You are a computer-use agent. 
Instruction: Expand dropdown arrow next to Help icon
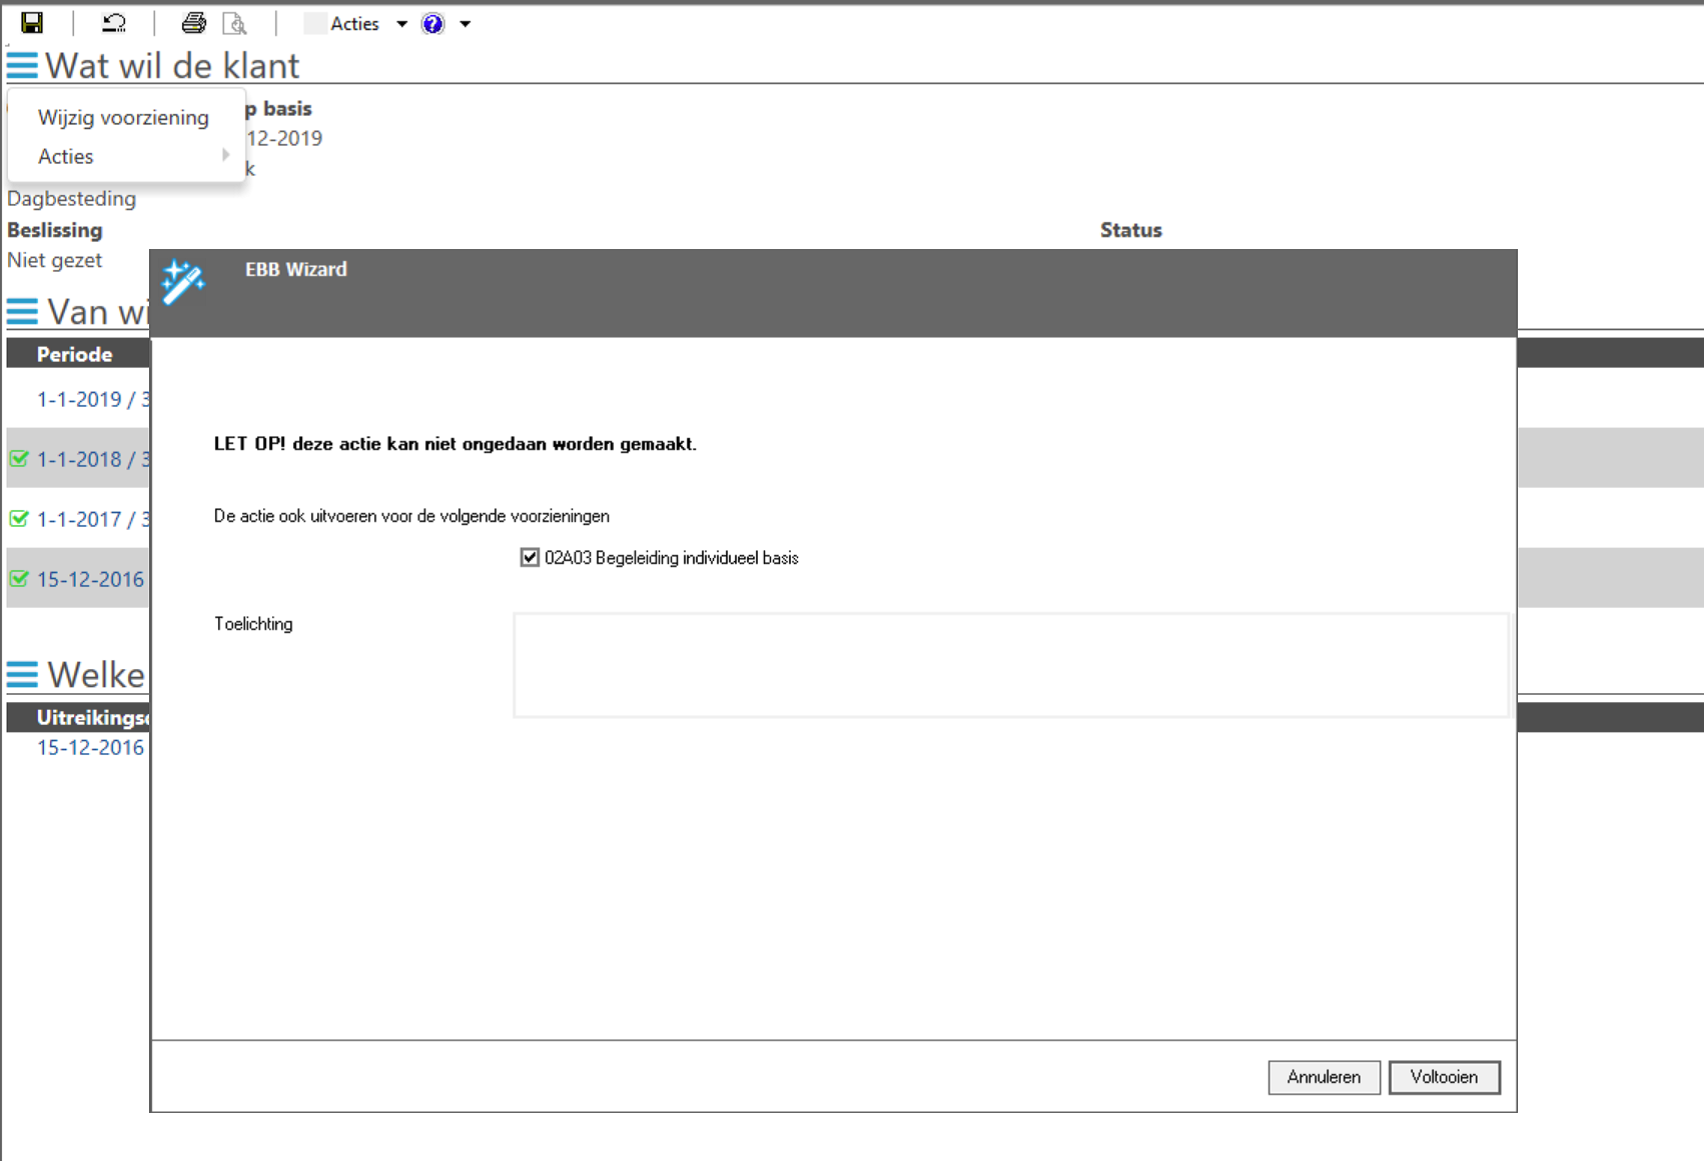465,24
